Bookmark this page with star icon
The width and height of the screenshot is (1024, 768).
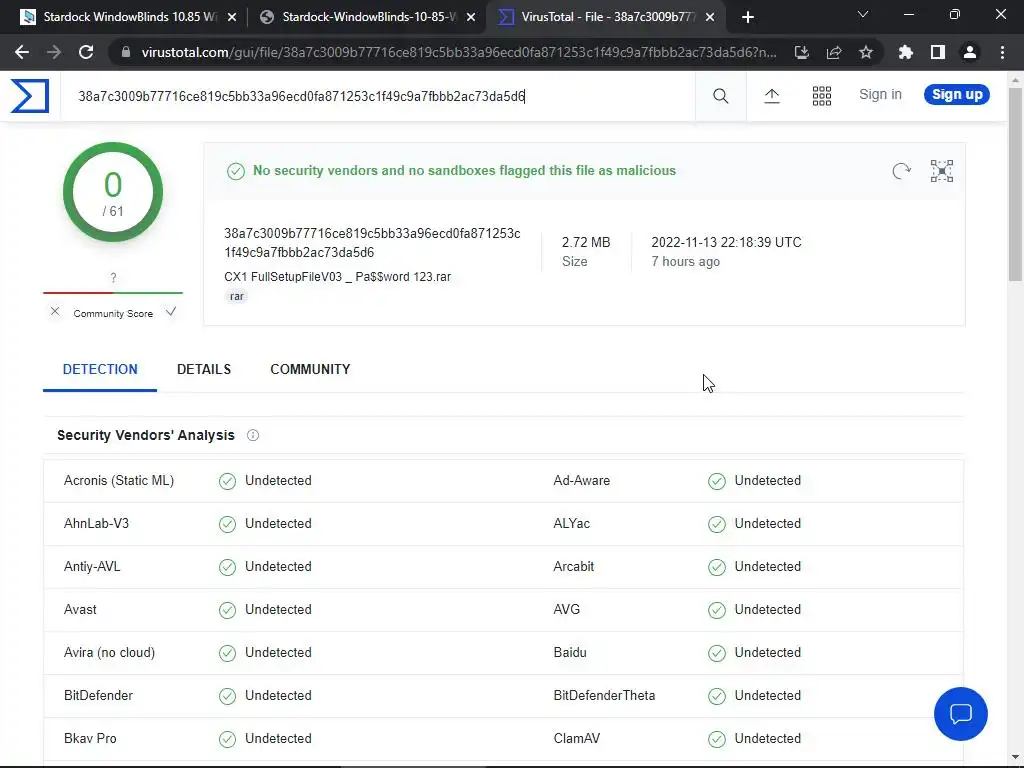click(x=866, y=52)
